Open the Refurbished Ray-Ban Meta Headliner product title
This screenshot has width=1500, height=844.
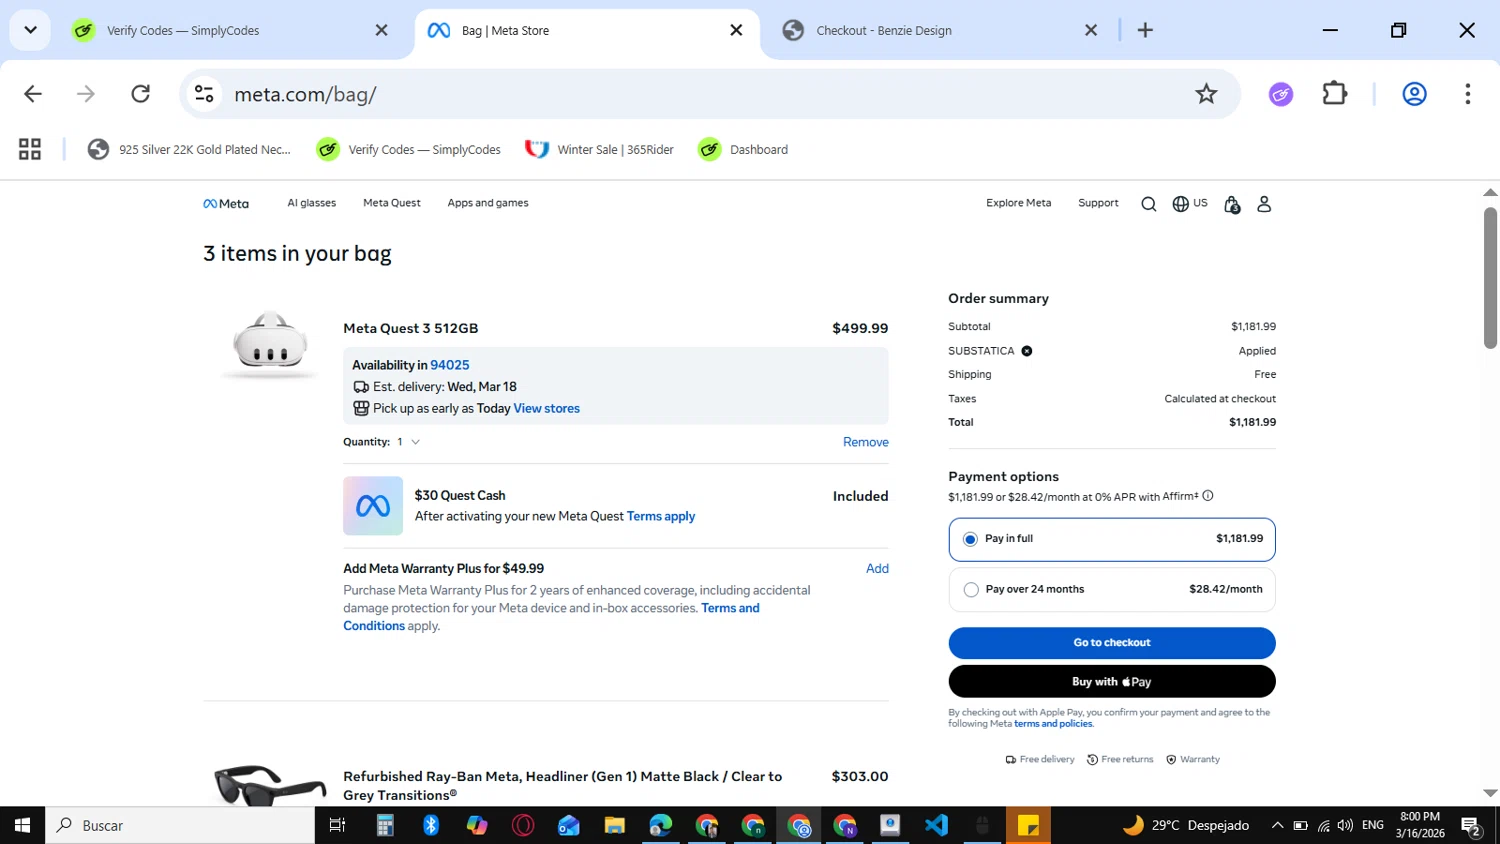tap(563, 786)
